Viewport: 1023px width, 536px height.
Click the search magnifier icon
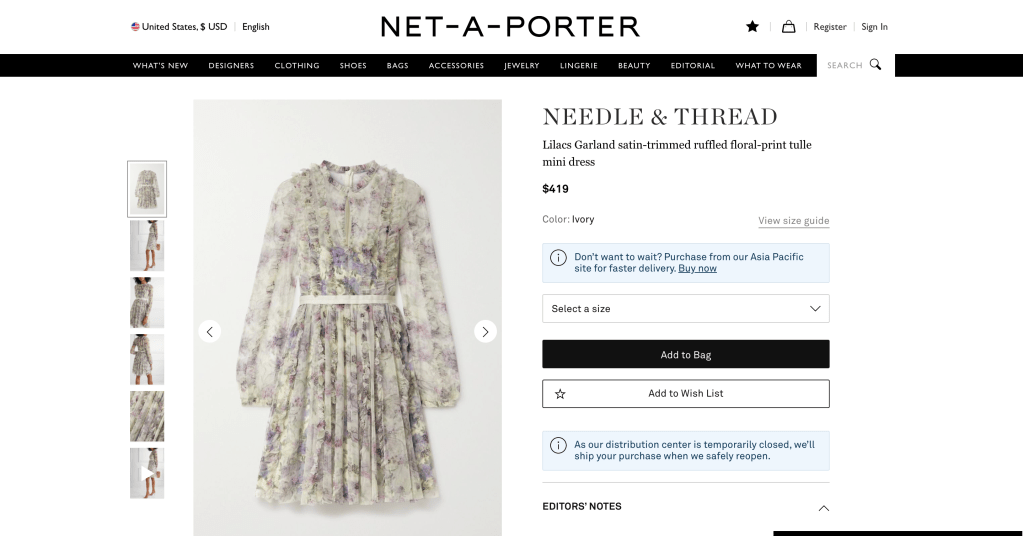click(875, 65)
